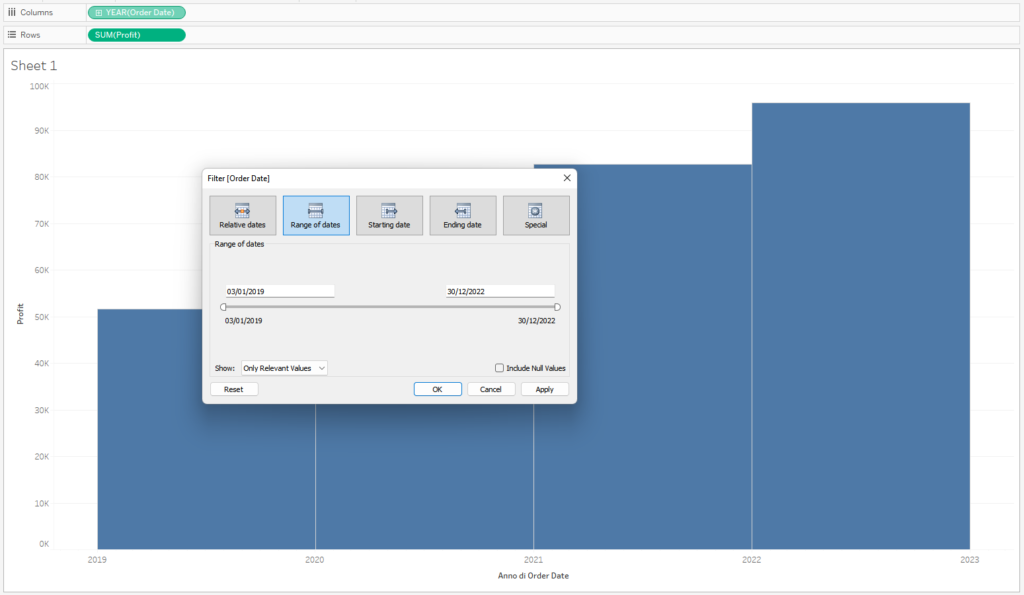
Task: Select the Range of dates option
Action: click(316, 216)
